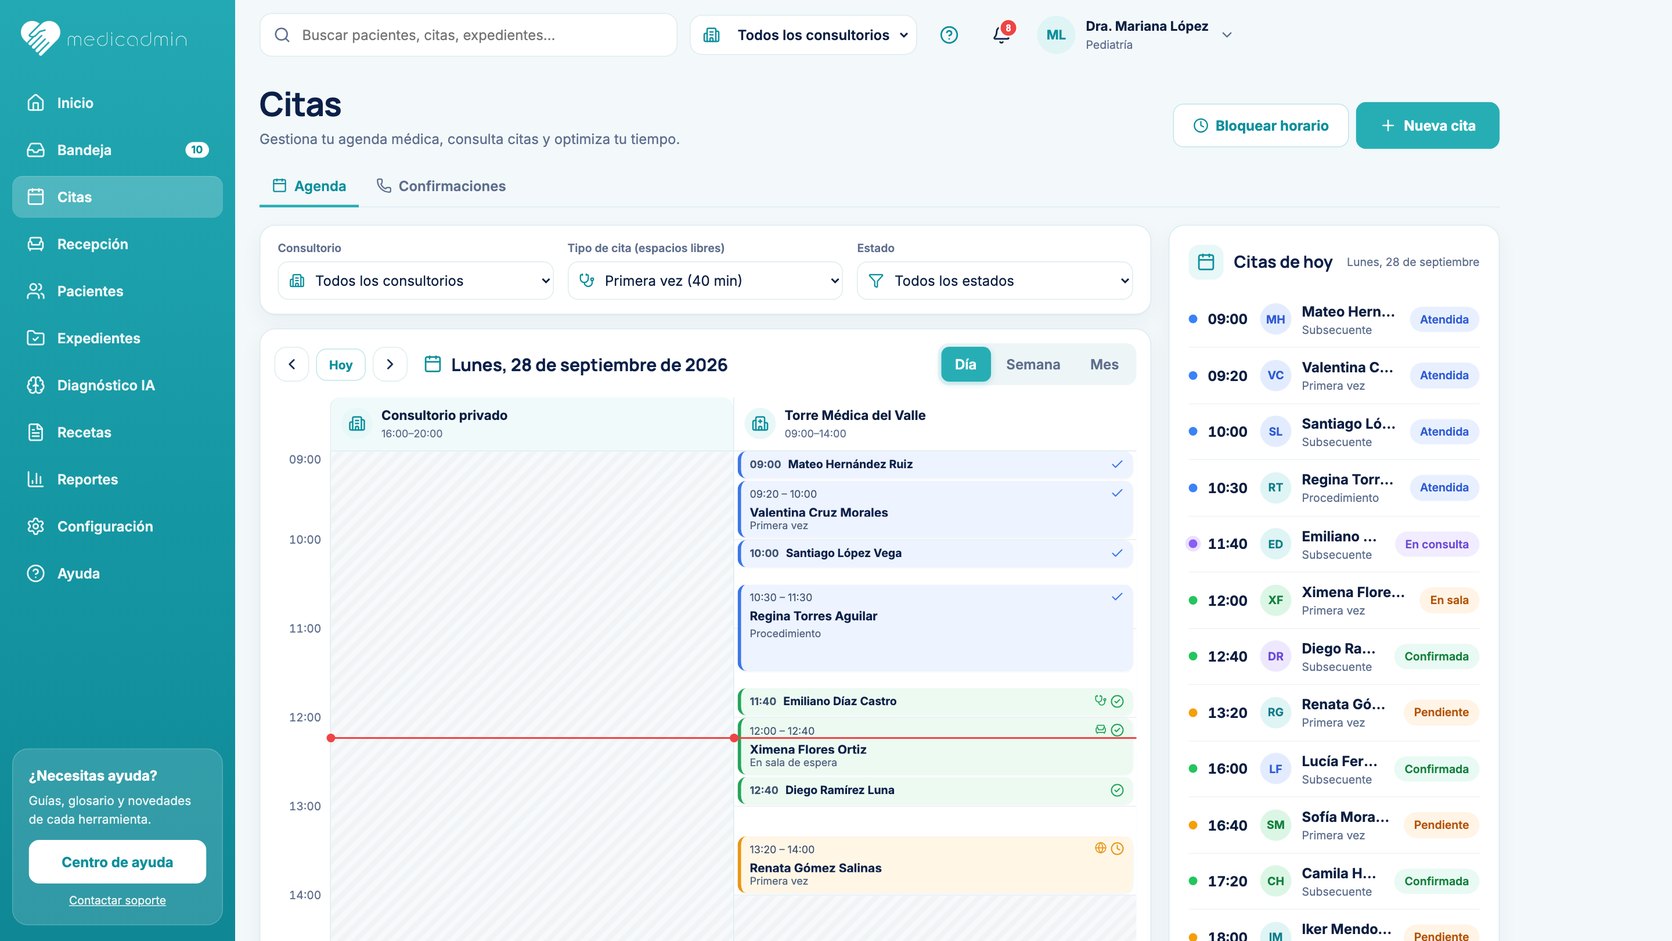Click the Bandeja unread count badge
The image size is (1672, 941).
tap(197, 150)
